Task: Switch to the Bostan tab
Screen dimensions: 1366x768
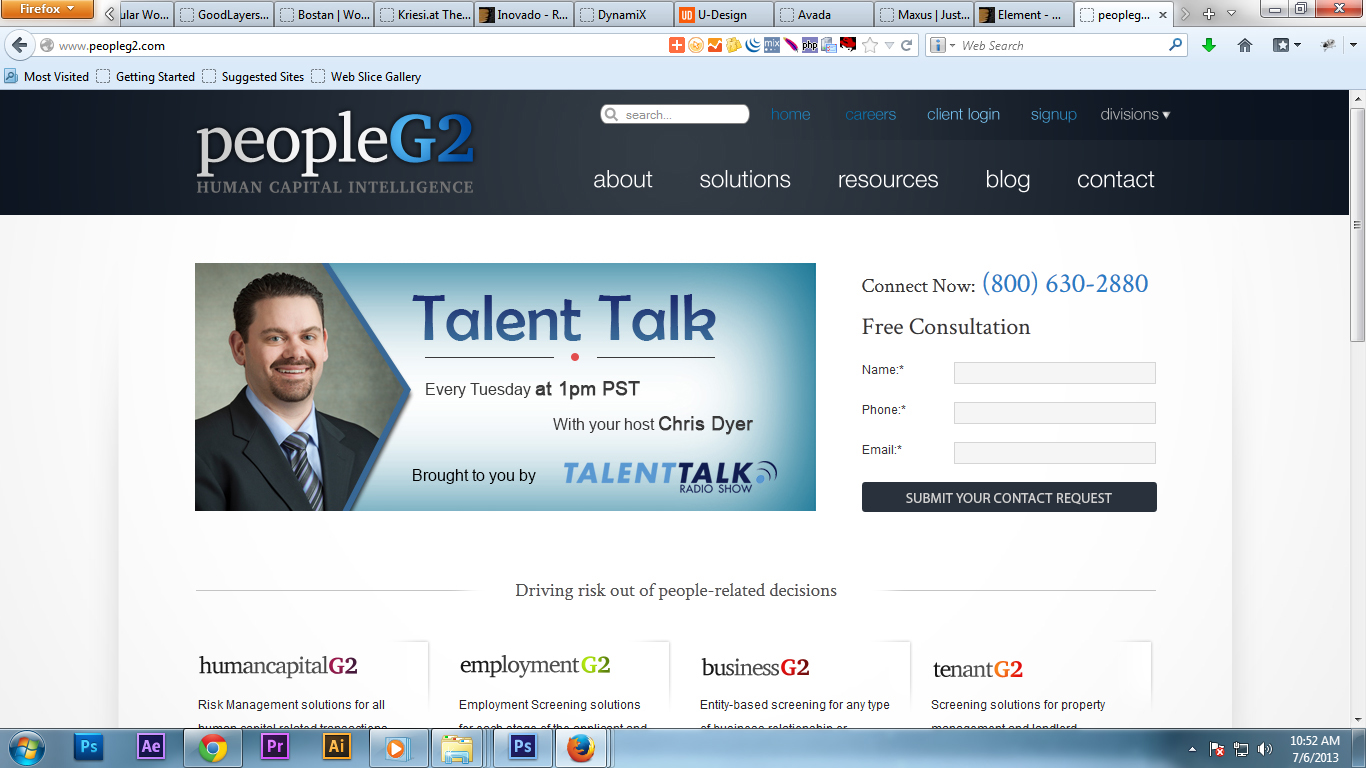Action: point(324,15)
